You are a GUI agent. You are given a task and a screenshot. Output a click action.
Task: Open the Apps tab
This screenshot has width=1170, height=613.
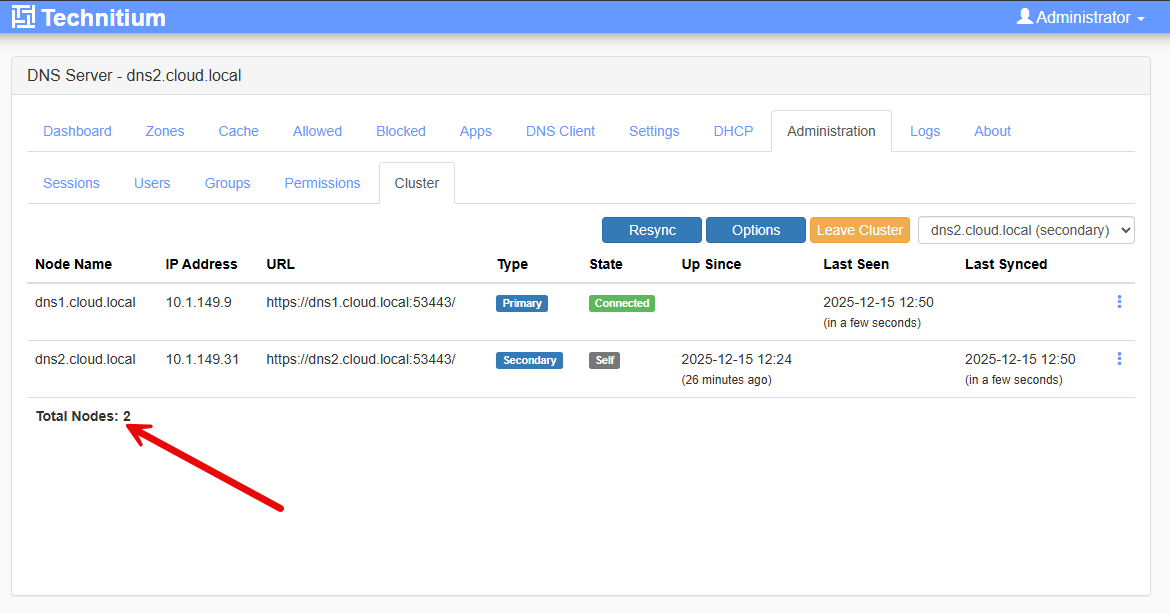pyautogui.click(x=475, y=131)
